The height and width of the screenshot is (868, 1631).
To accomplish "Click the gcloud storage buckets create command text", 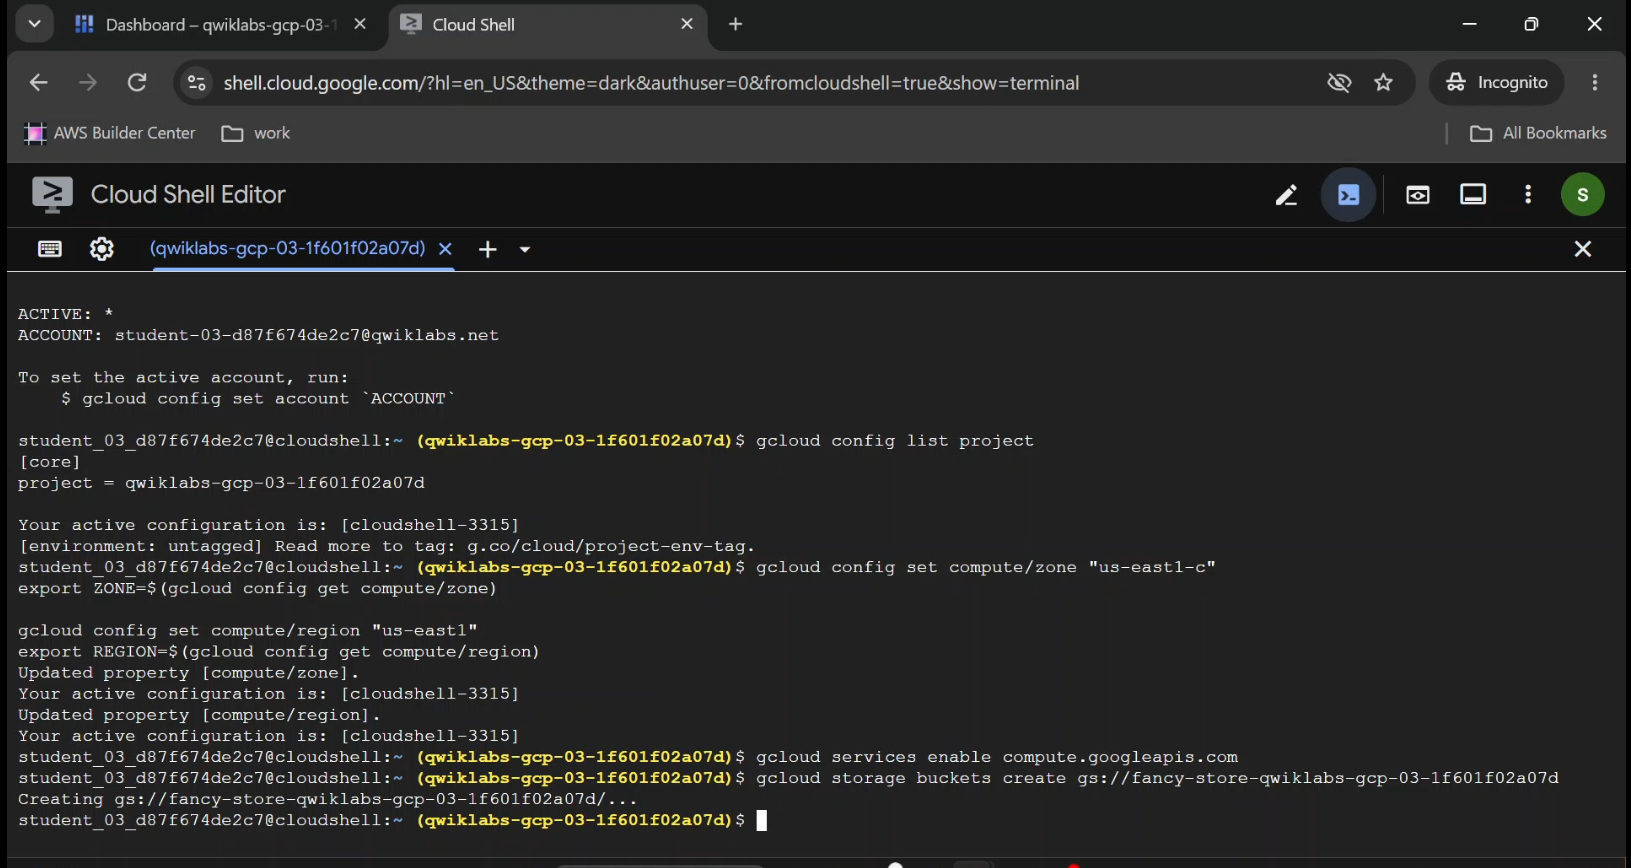I will (1157, 778).
